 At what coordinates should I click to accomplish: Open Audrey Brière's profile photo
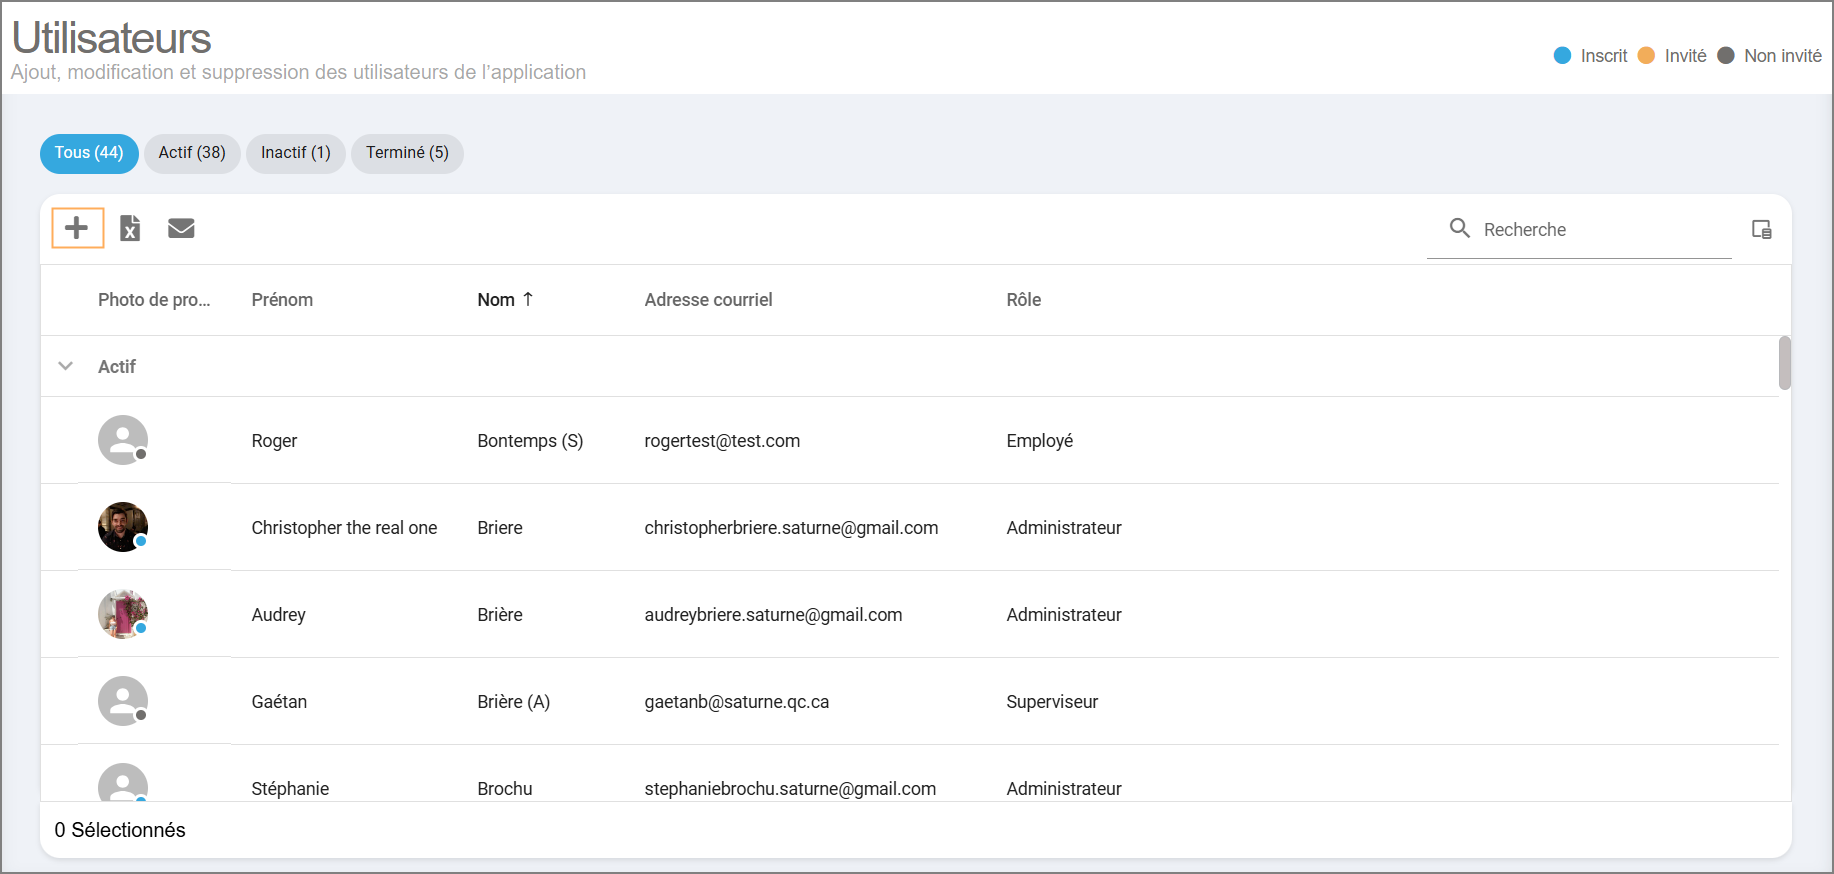click(123, 614)
